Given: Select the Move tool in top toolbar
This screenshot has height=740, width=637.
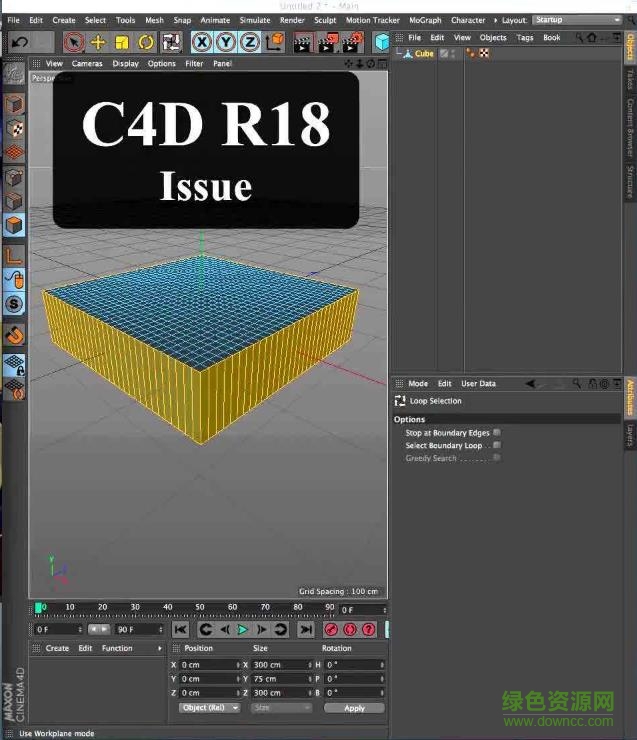Looking at the screenshot, I should tap(98, 42).
